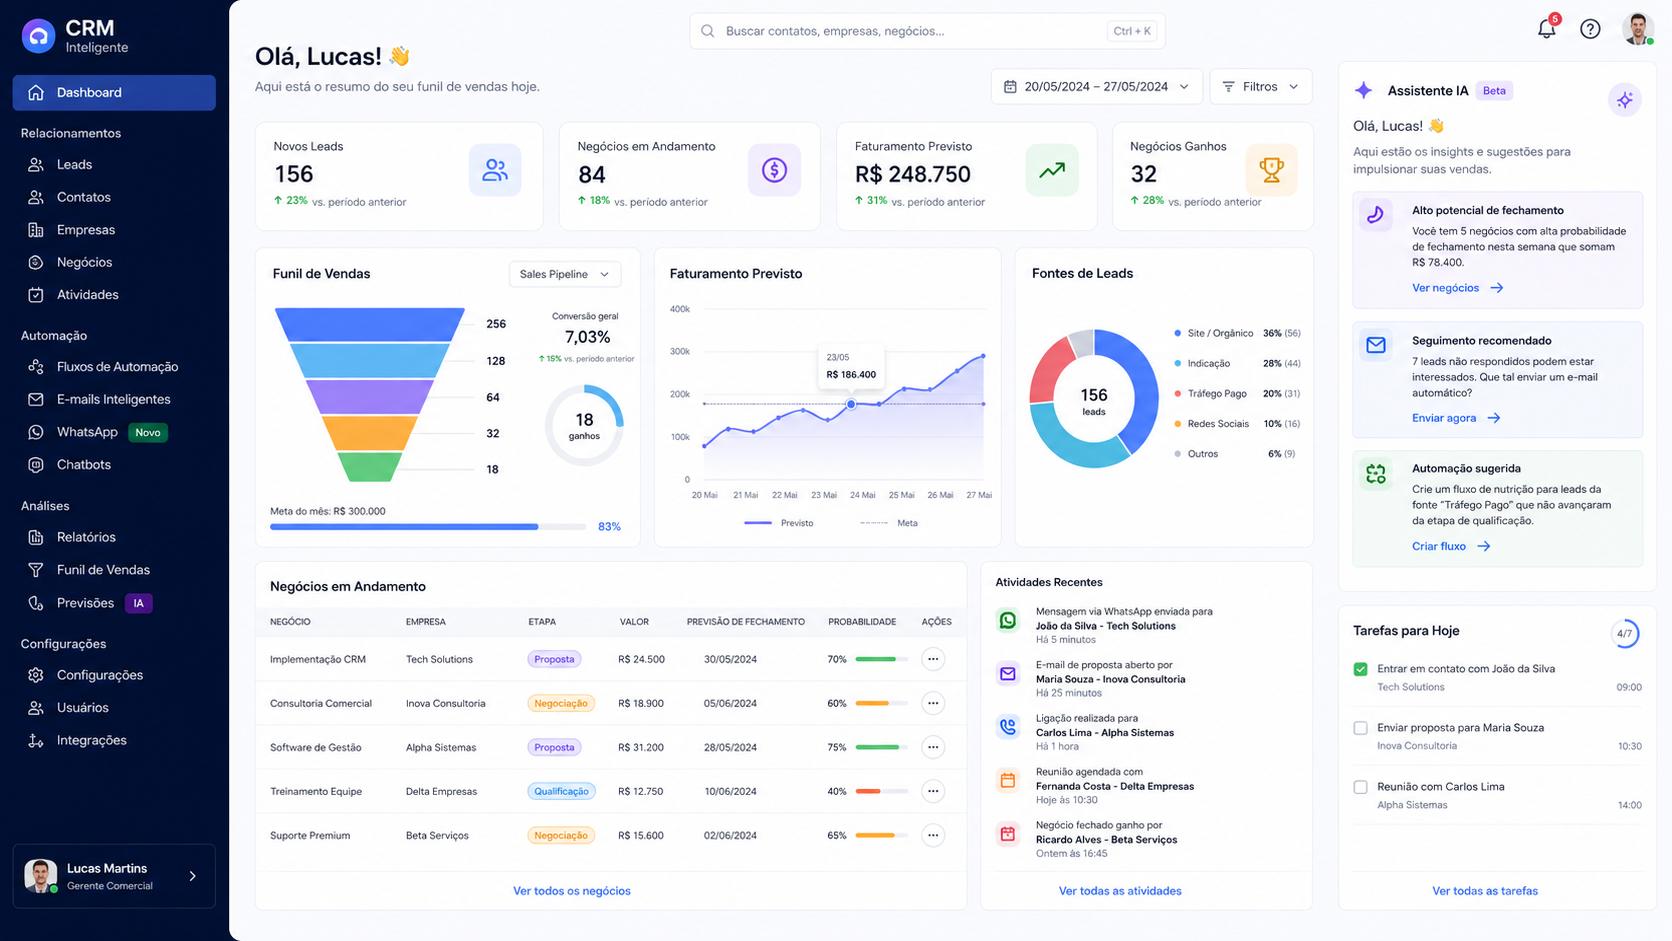Click the 4/7 tasks progress ring
The image size is (1672, 941).
pos(1625,633)
